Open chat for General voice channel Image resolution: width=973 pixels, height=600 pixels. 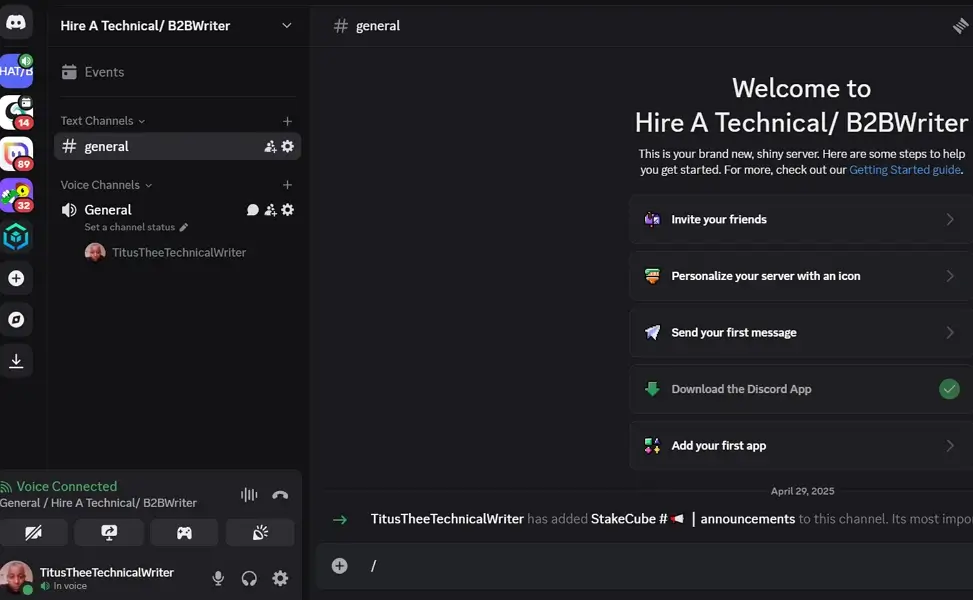click(253, 210)
